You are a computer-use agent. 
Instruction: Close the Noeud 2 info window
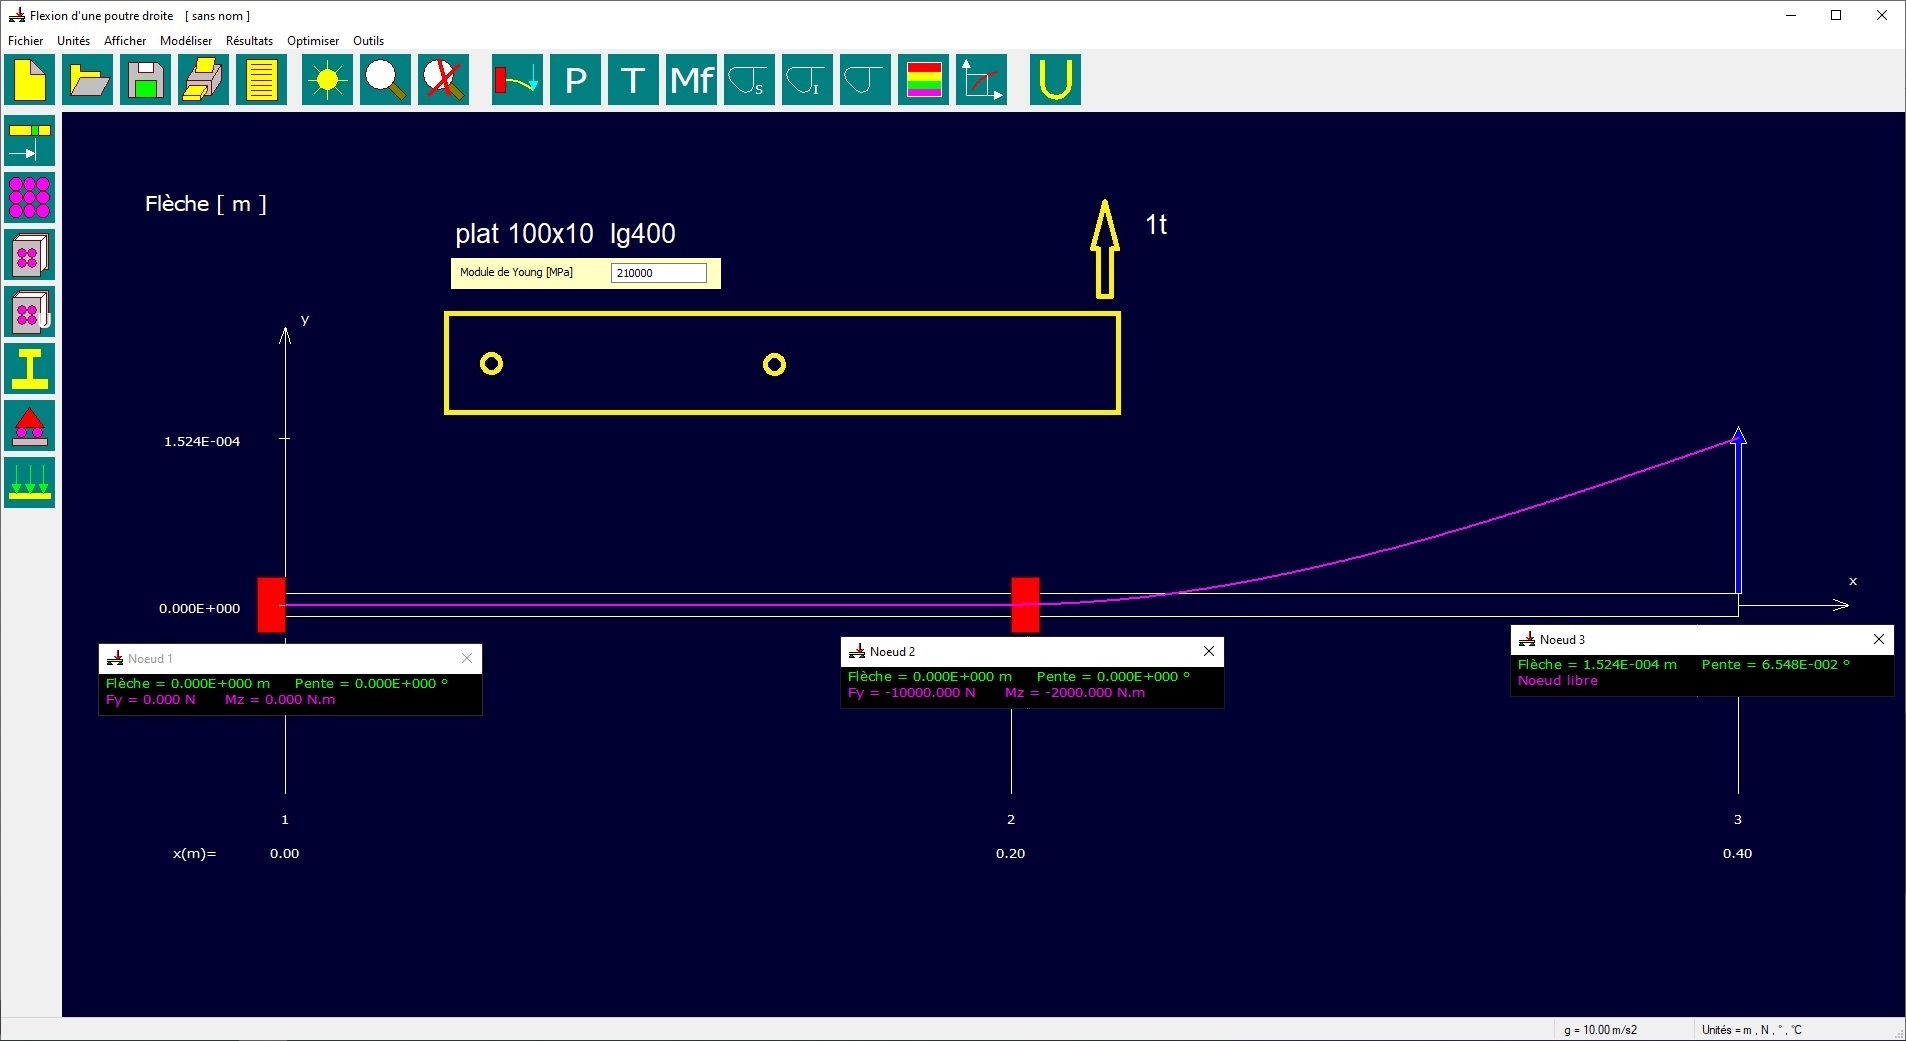pos(1209,651)
